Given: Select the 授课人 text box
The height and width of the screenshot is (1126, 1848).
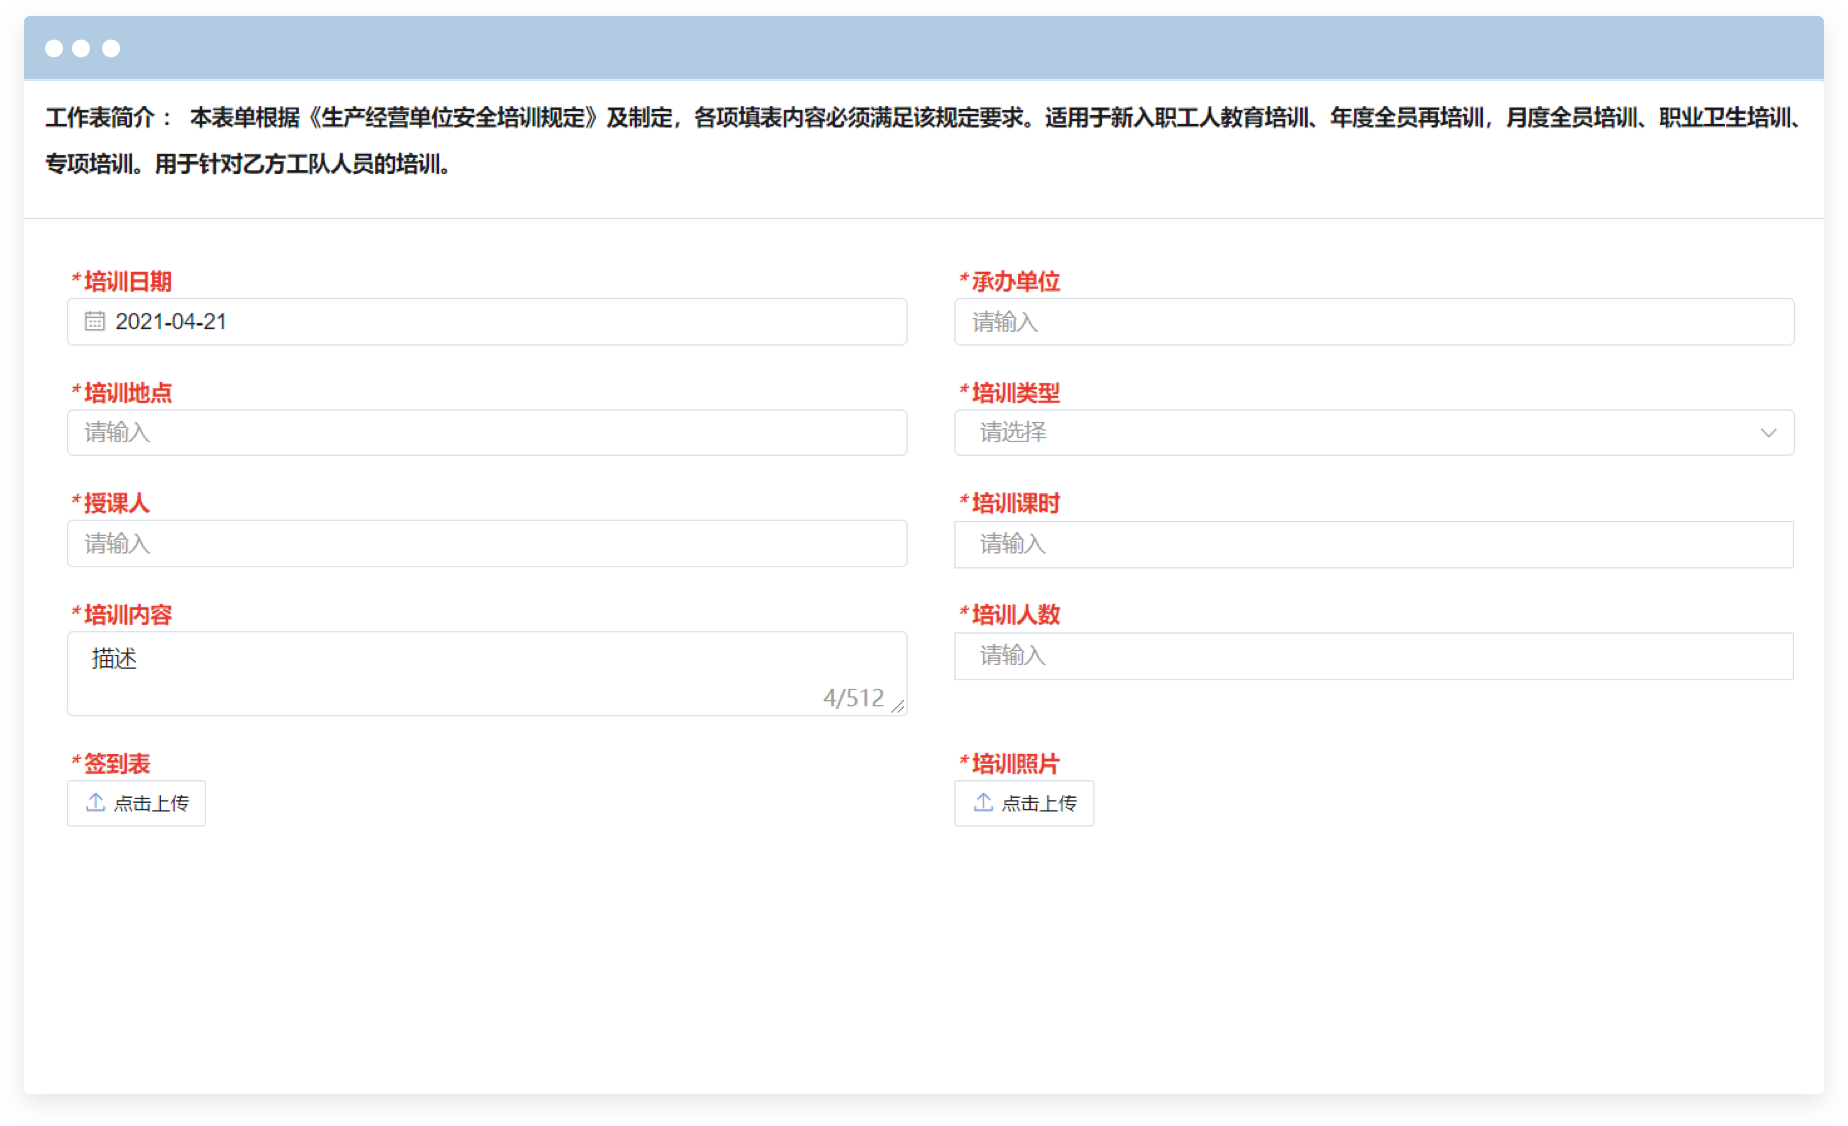Looking at the screenshot, I should coord(487,544).
